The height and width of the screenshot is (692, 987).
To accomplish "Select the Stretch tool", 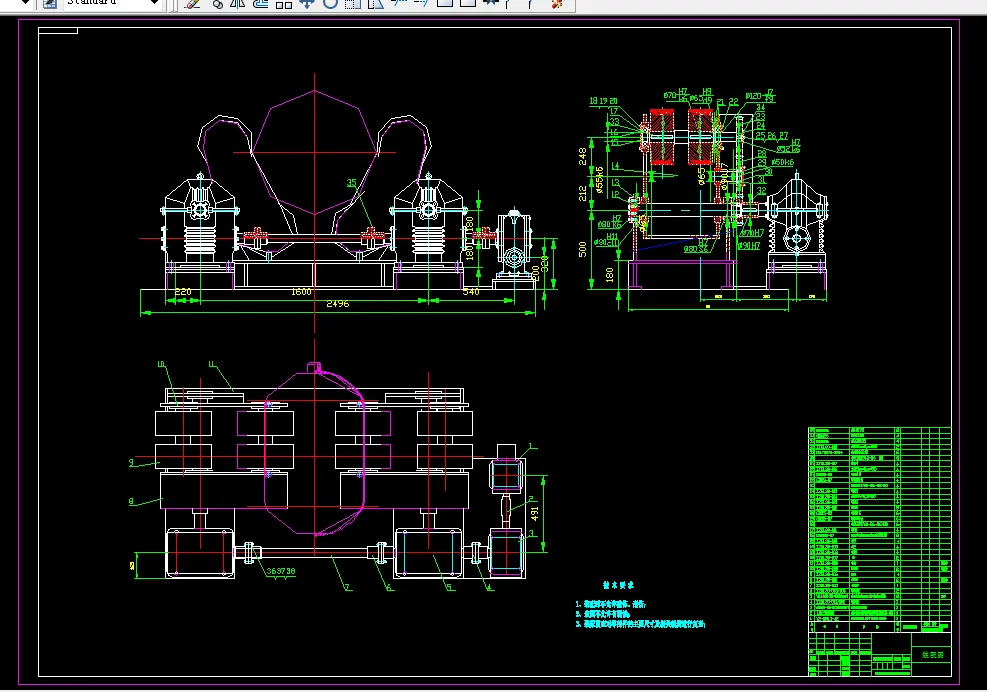I will click(375, 4).
